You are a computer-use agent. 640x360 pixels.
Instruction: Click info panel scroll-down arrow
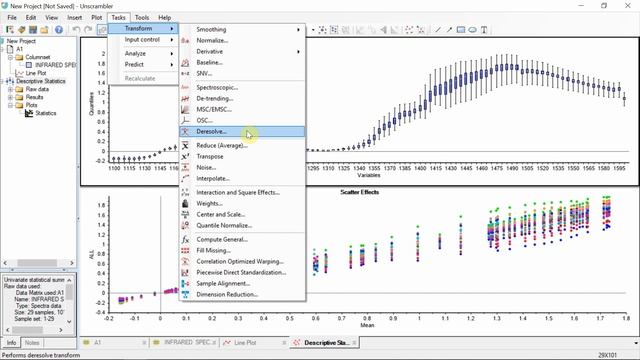click(x=69, y=322)
